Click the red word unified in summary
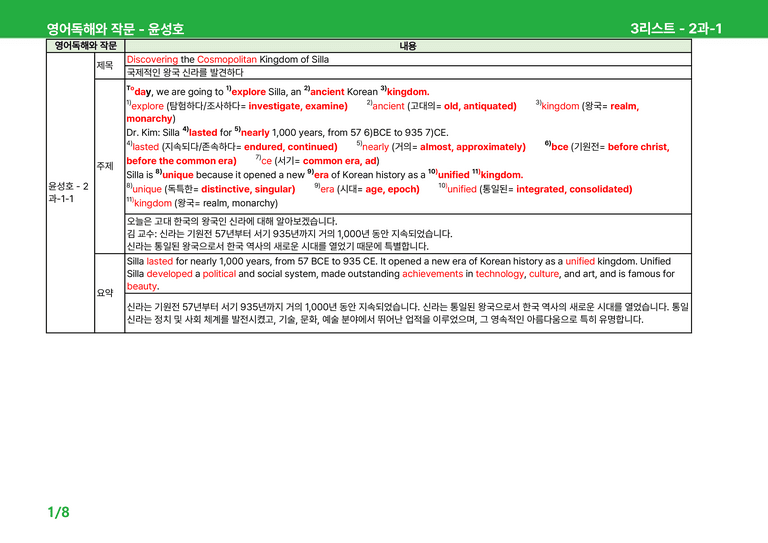The width and height of the screenshot is (768, 543). (x=580, y=261)
